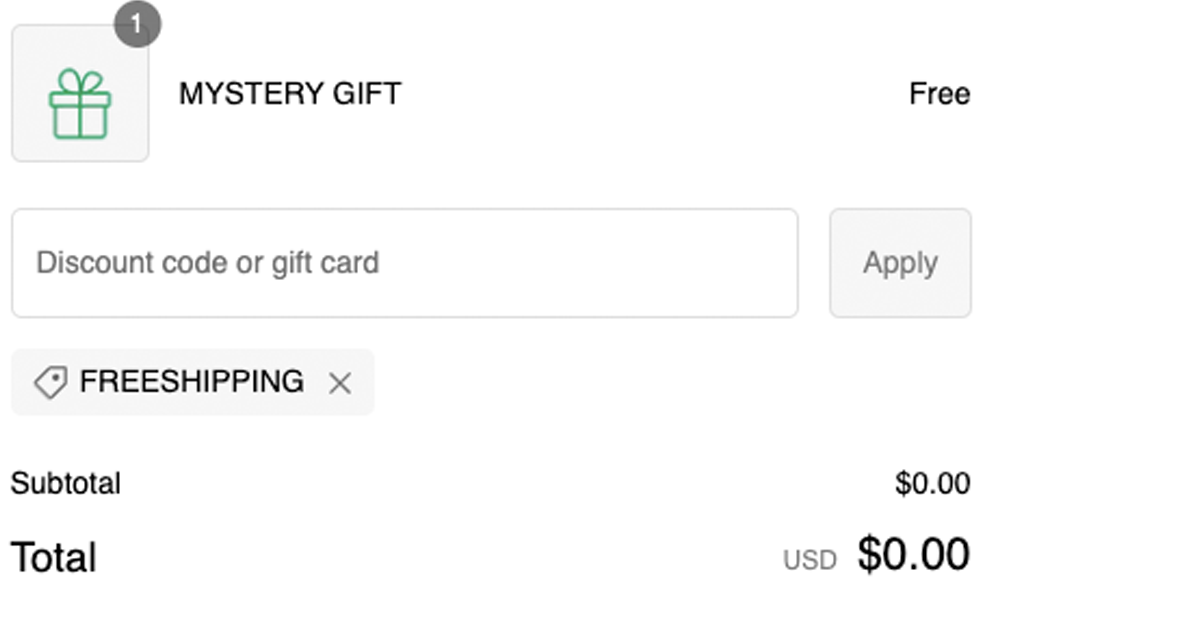Click the Free price label
The image size is (1200, 630).
click(939, 93)
